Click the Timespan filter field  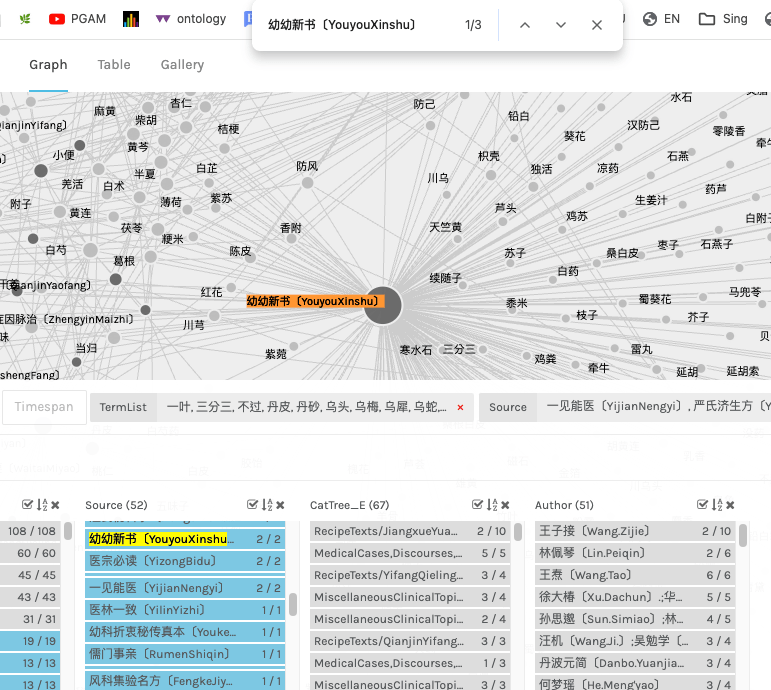point(44,408)
